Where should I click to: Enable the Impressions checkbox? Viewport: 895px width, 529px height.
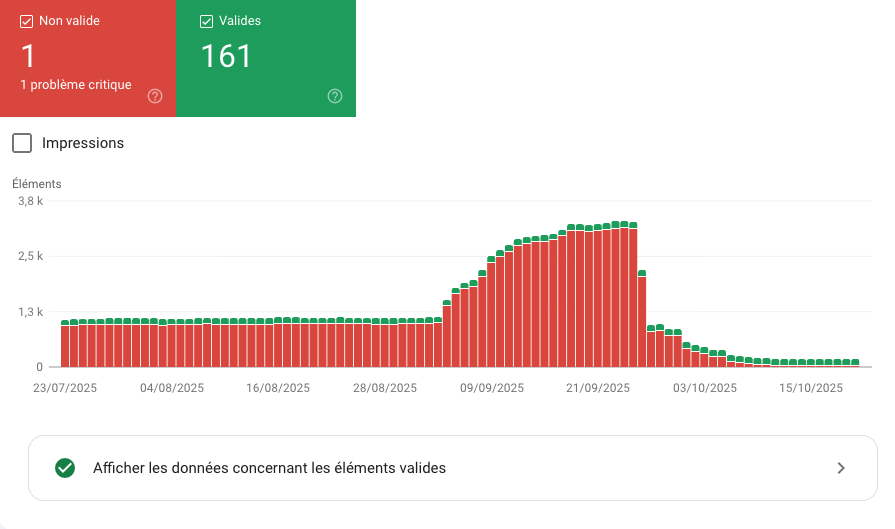[x=22, y=143]
